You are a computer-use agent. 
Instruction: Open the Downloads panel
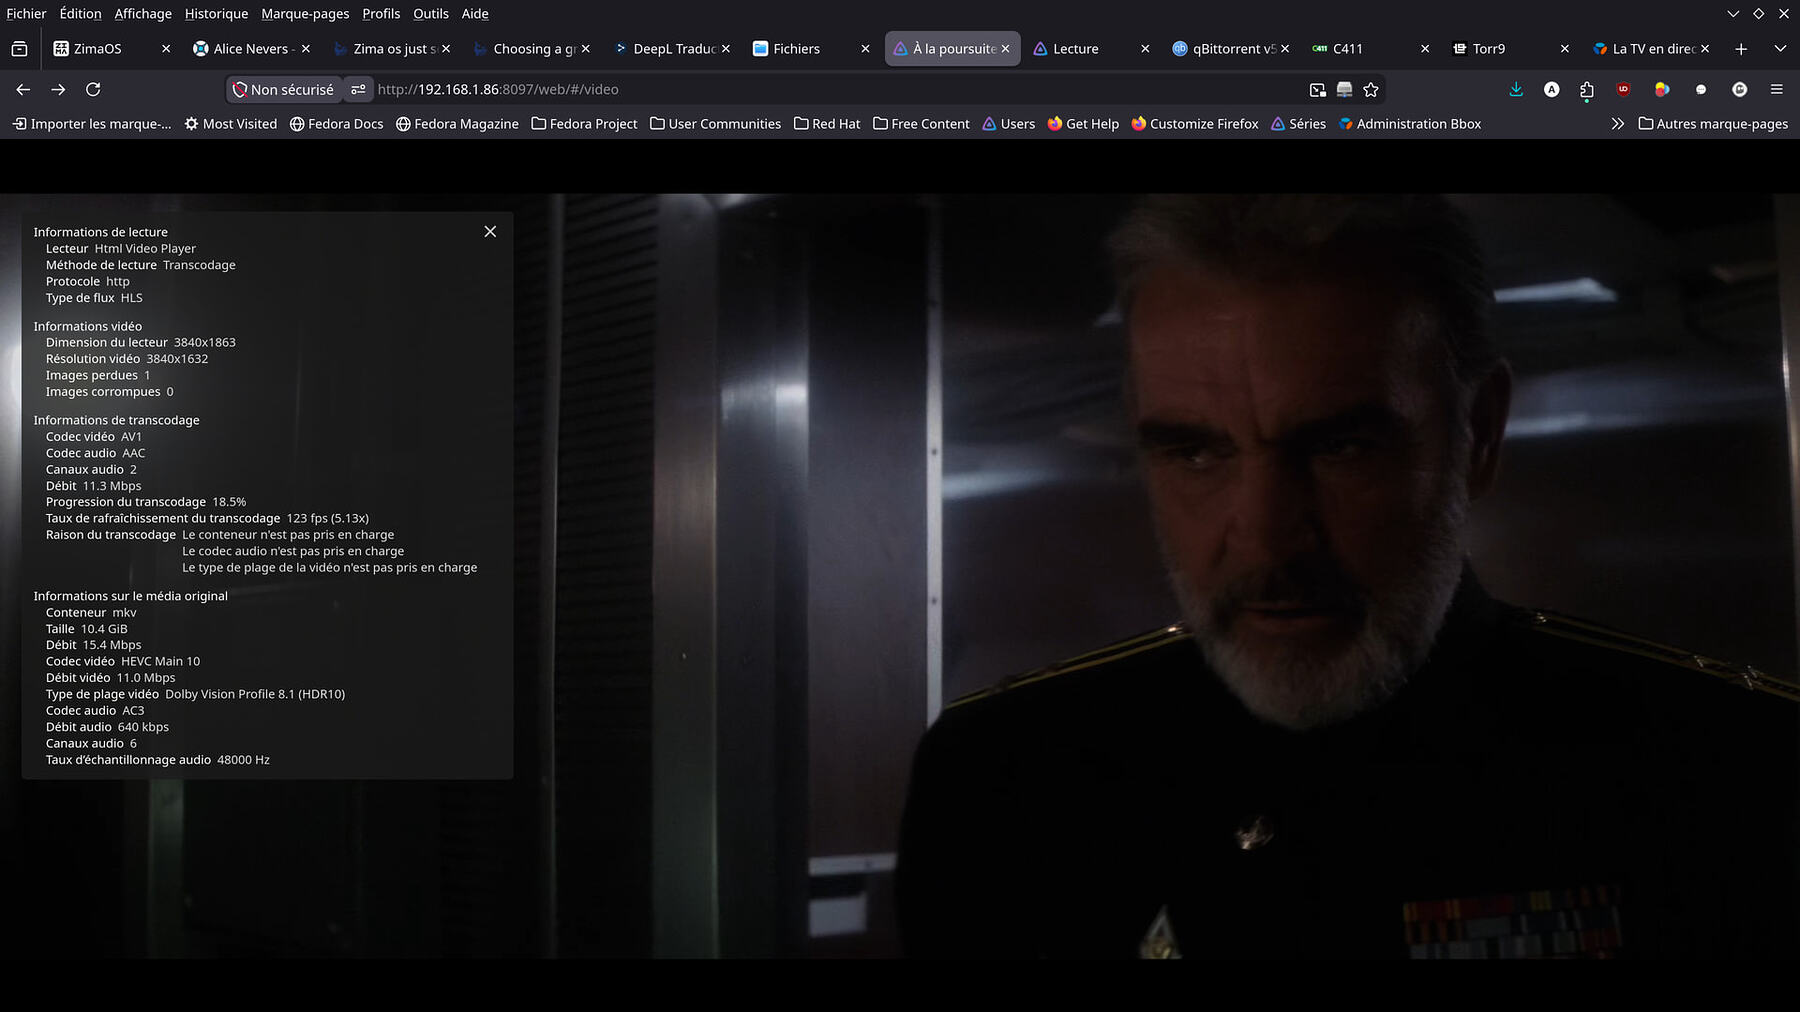tap(1516, 90)
